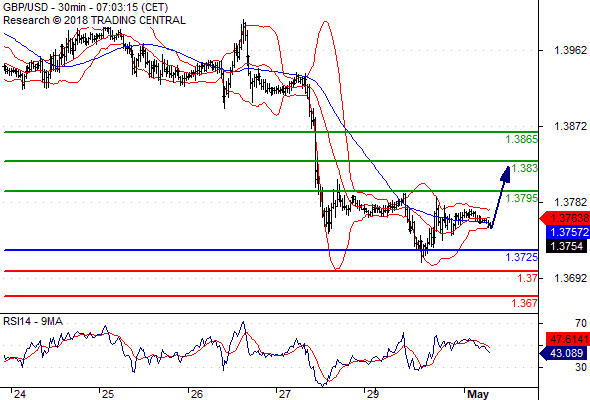Click the 1.3782 price axis label
The height and width of the screenshot is (400, 590).
pyautogui.click(x=570, y=202)
